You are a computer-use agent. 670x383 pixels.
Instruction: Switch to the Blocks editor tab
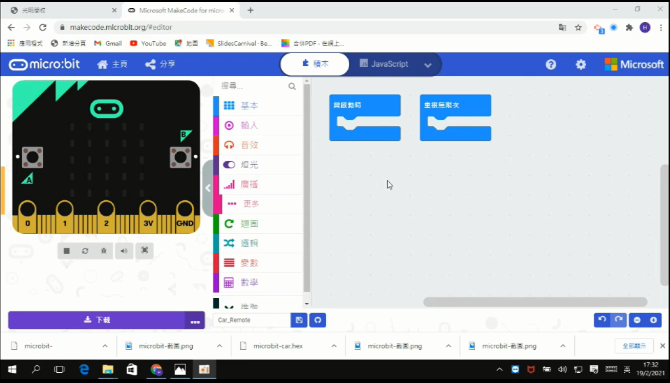tap(315, 64)
